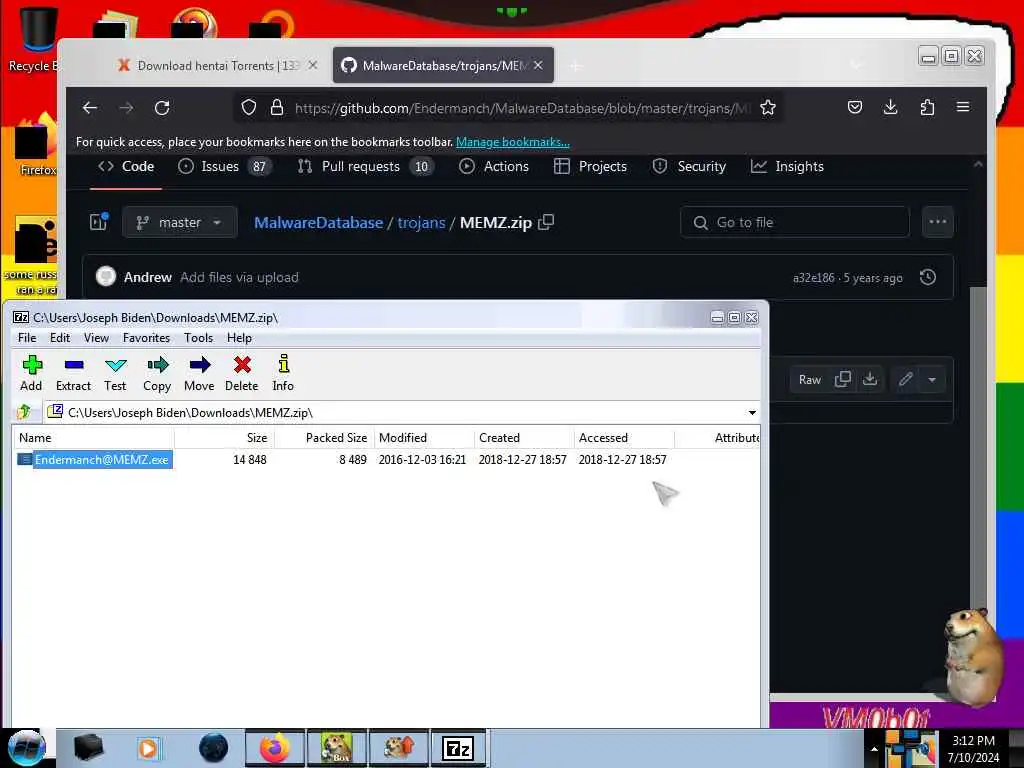Viewport: 1024px width, 768px height.
Task: Expand the master branch dropdown
Action: tap(180, 223)
